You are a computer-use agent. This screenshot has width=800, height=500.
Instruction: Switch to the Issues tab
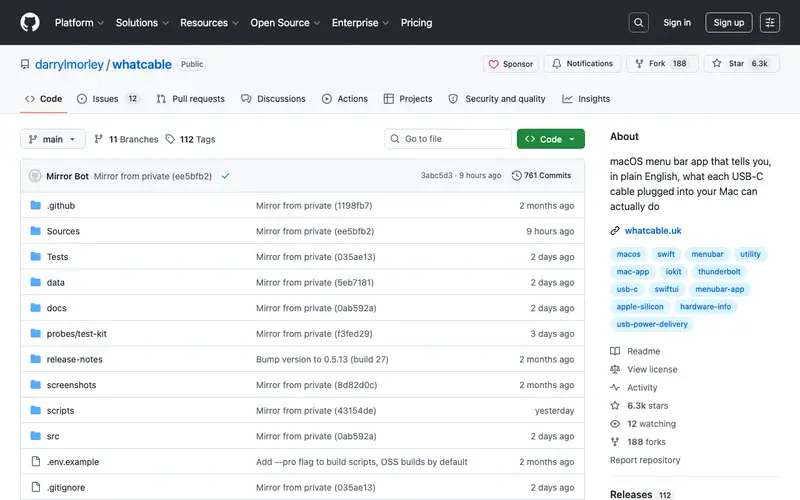click(x=108, y=99)
